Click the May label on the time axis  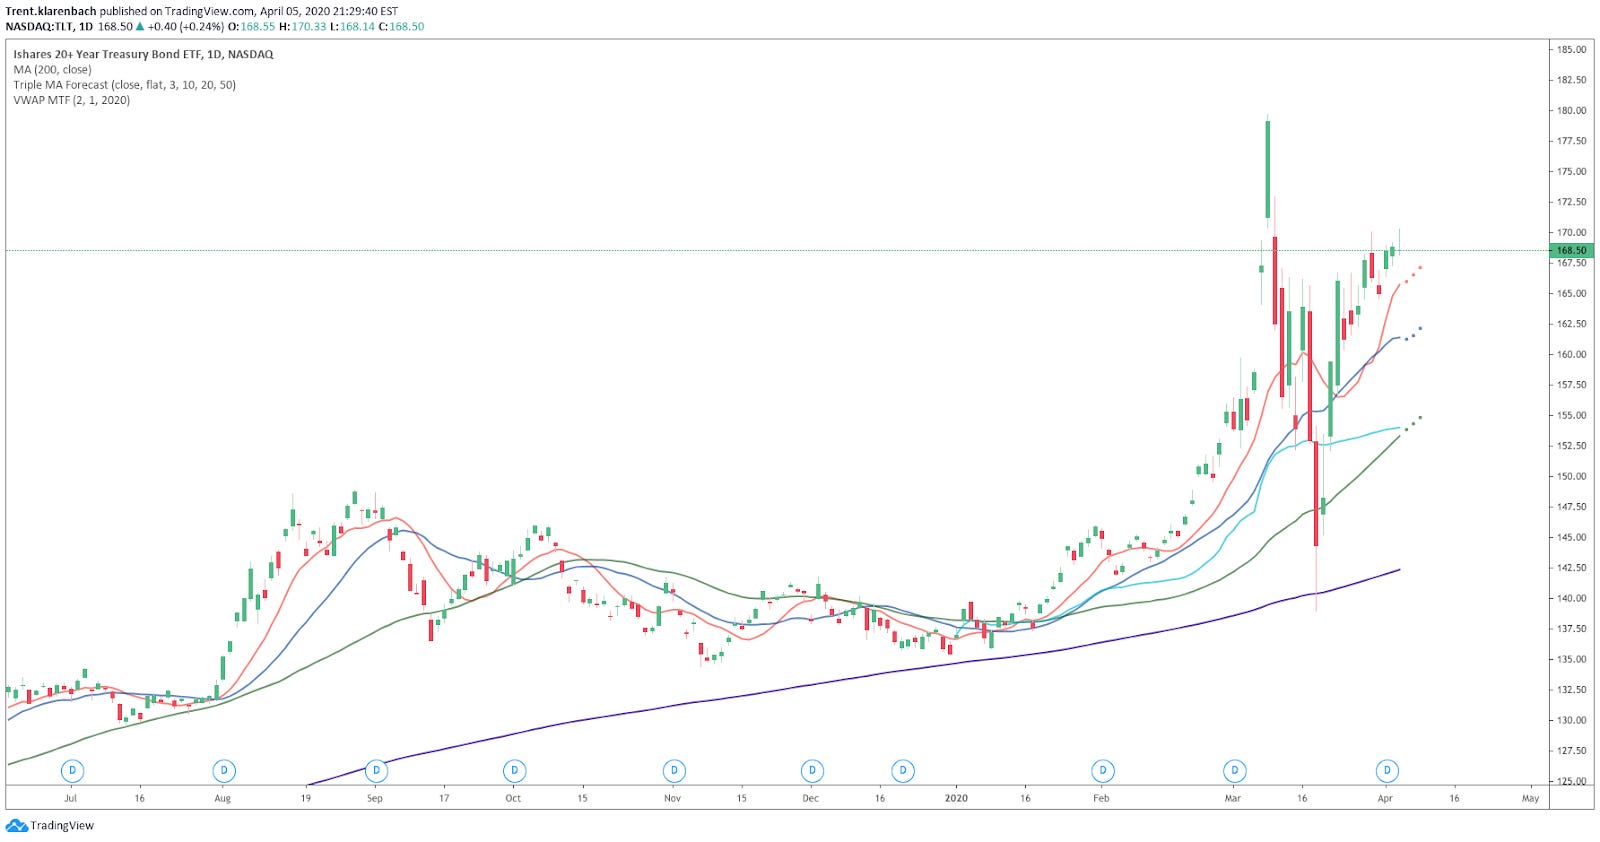(x=1530, y=799)
